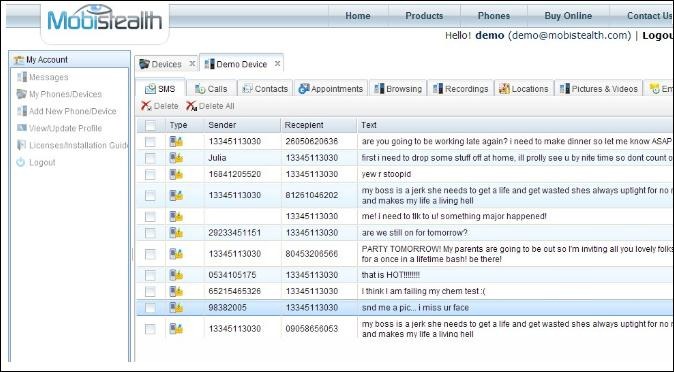Tick the select-all checkbox in the header
The height and width of the screenshot is (372, 674).
(x=150, y=125)
